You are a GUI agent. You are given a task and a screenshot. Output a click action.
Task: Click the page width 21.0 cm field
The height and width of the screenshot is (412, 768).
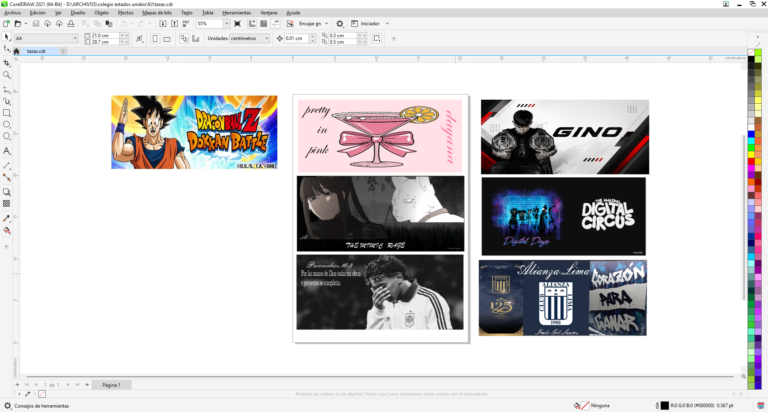coord(105,35)
